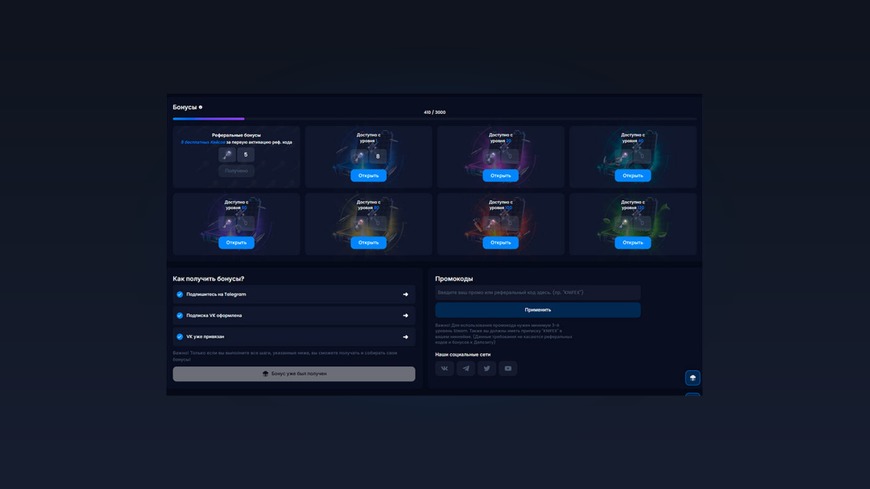Screen dimensions: 870x489
Task: Click Открыть on the violet case card
Action: [x=236, y=243]
